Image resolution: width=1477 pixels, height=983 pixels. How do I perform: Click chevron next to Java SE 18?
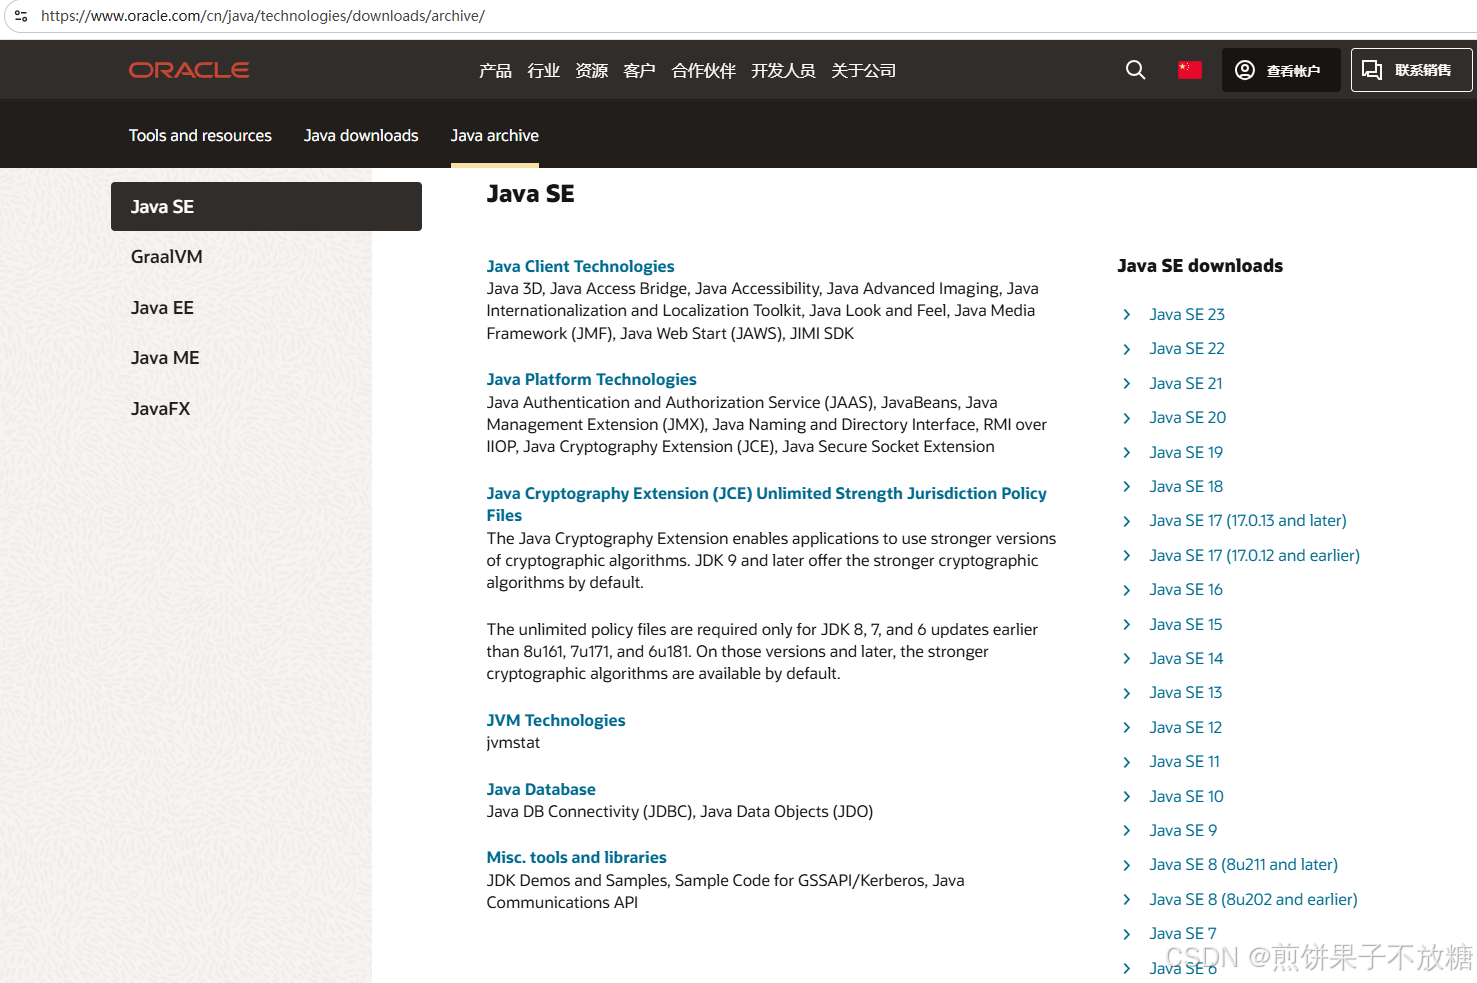tap(1127, 487)
